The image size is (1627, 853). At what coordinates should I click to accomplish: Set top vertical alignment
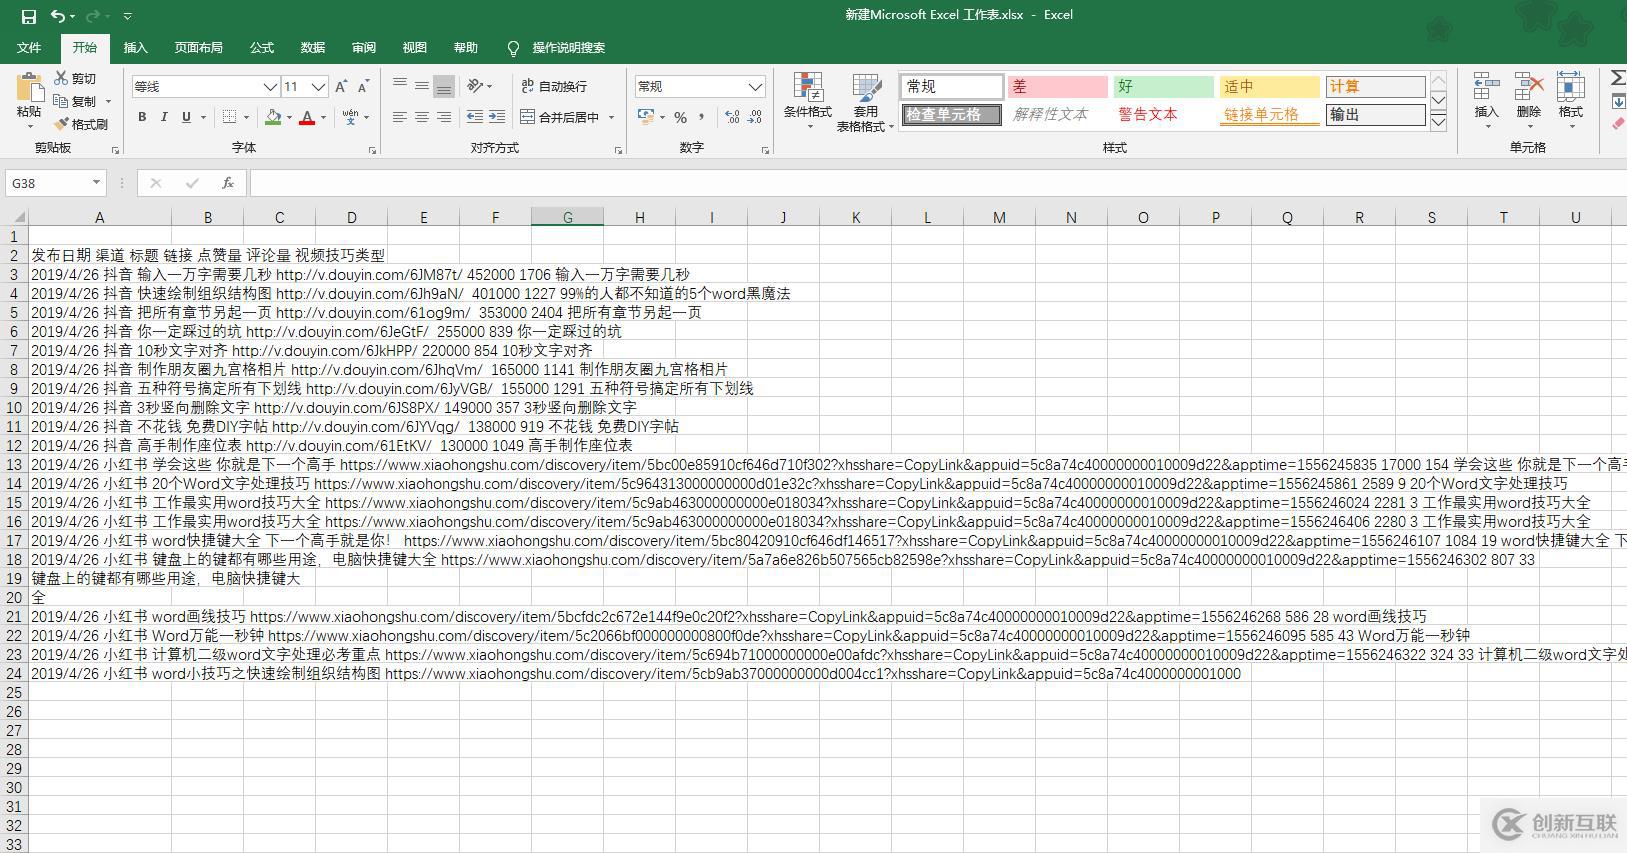point(399,86)
